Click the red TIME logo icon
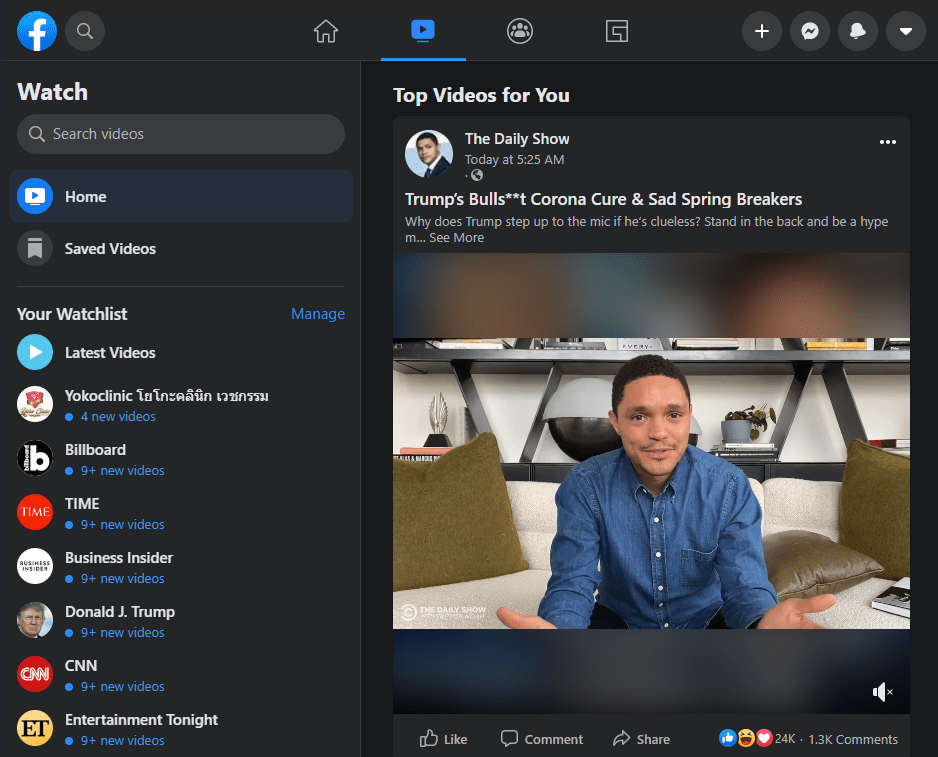This screenshot has height=757, width=938. pos(35,512)
